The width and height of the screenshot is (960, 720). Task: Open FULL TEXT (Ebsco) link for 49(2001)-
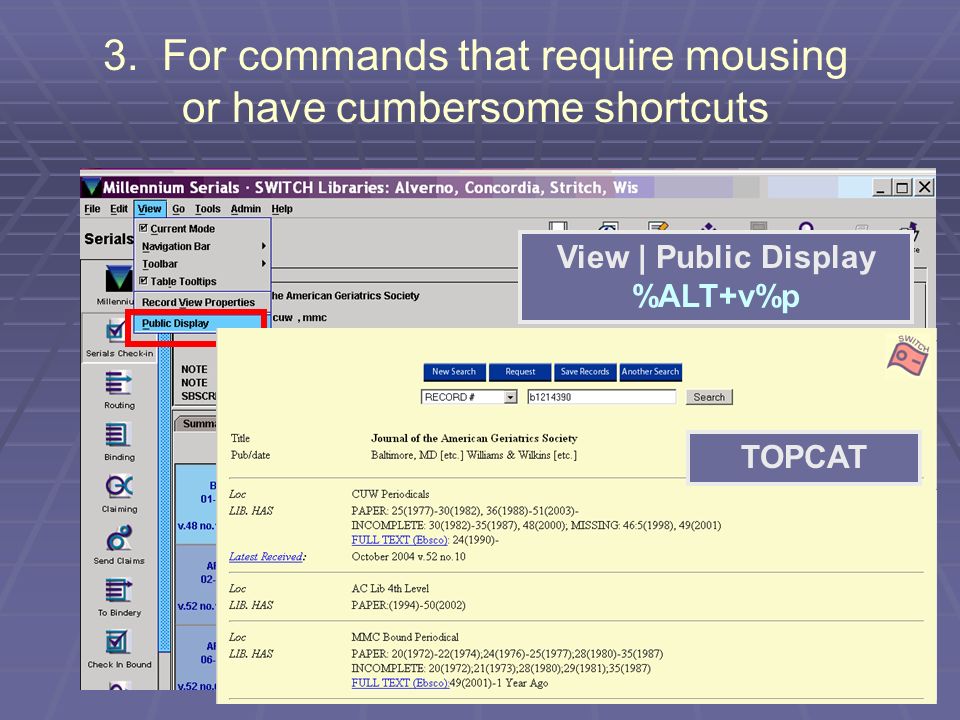[x=400, y=683]
